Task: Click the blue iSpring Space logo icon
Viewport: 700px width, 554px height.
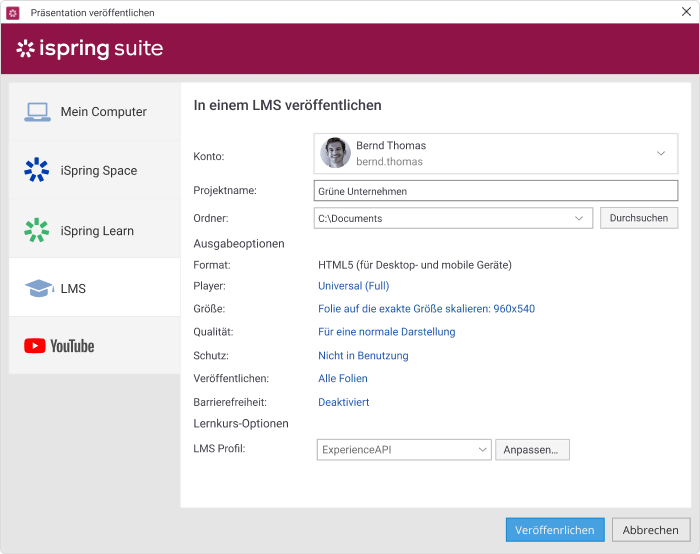Action: [37, 170]
